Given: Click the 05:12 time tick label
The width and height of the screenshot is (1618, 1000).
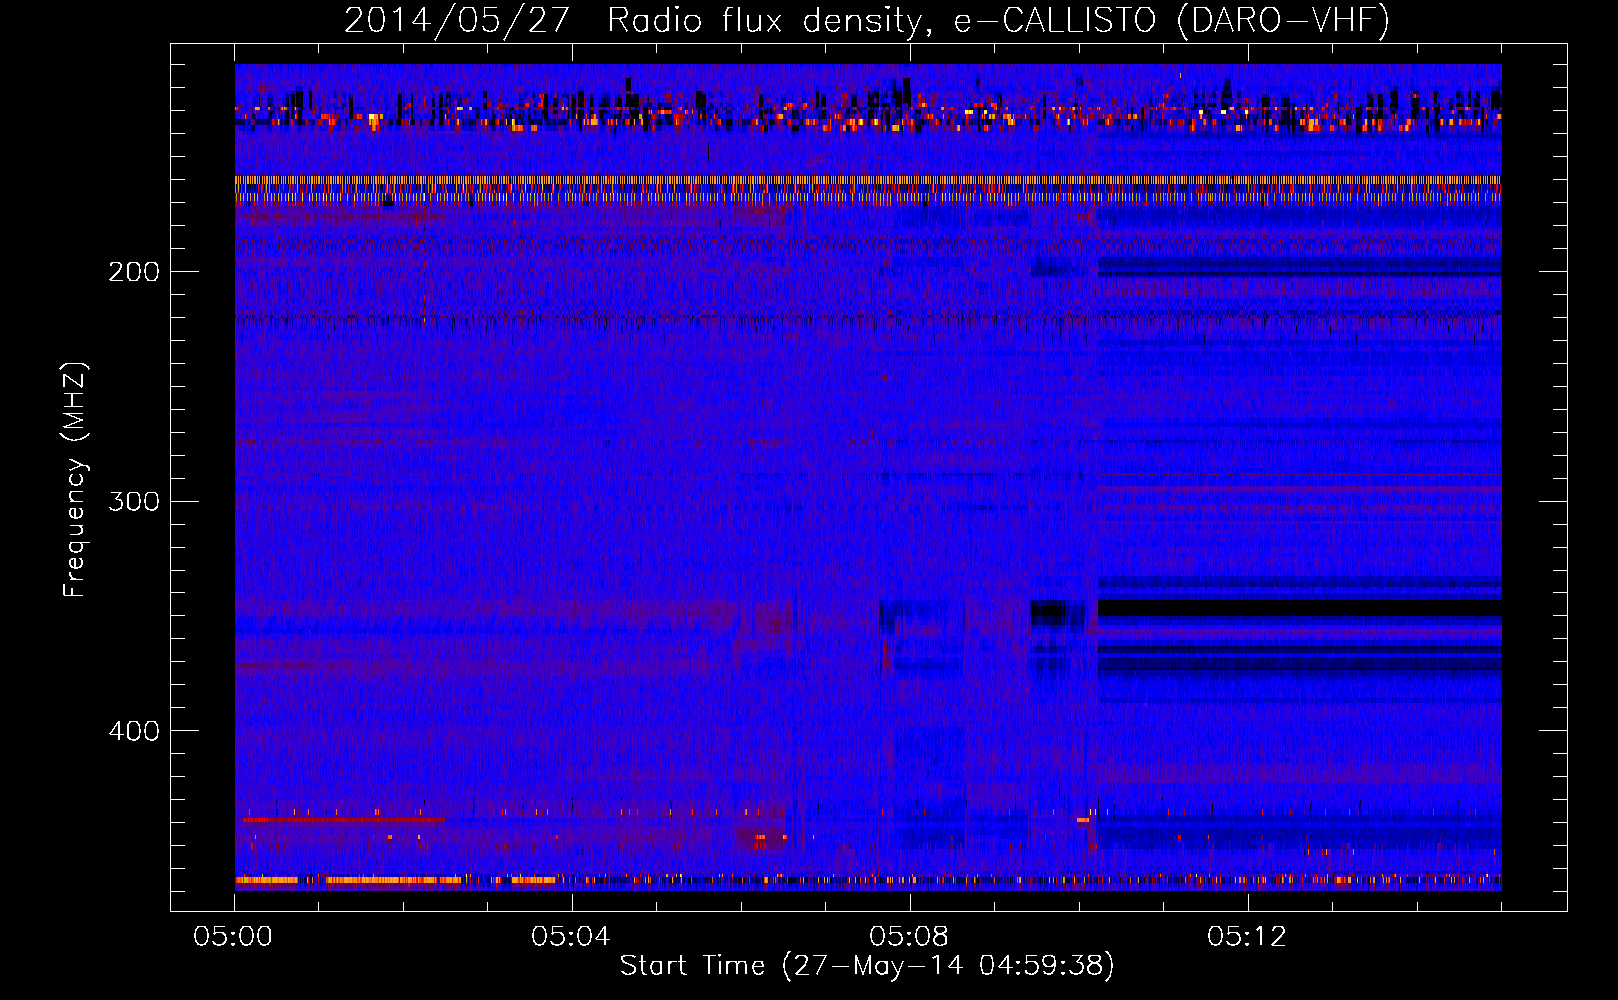Looking at the screenshot, I should point(1247,936).
